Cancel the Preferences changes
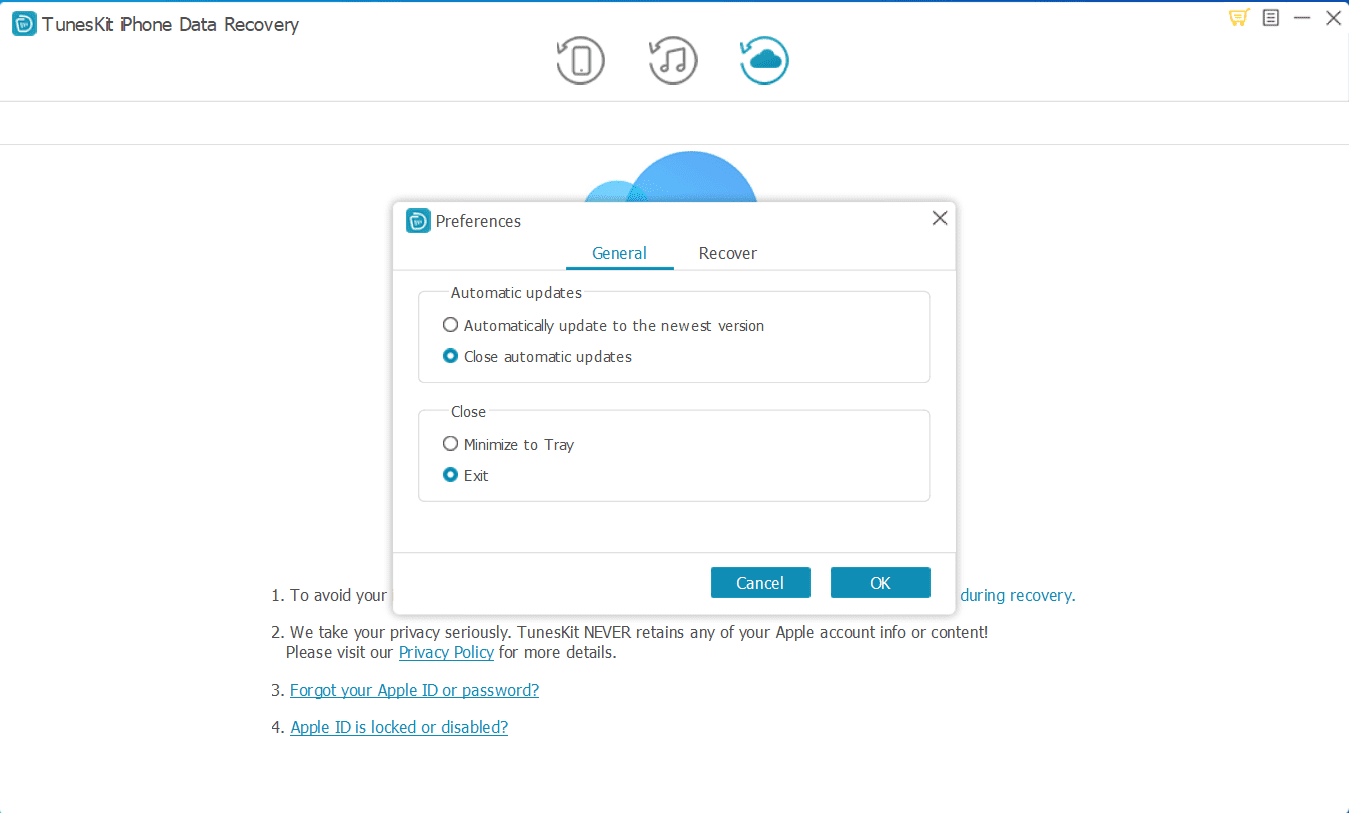 click(760, 583)
